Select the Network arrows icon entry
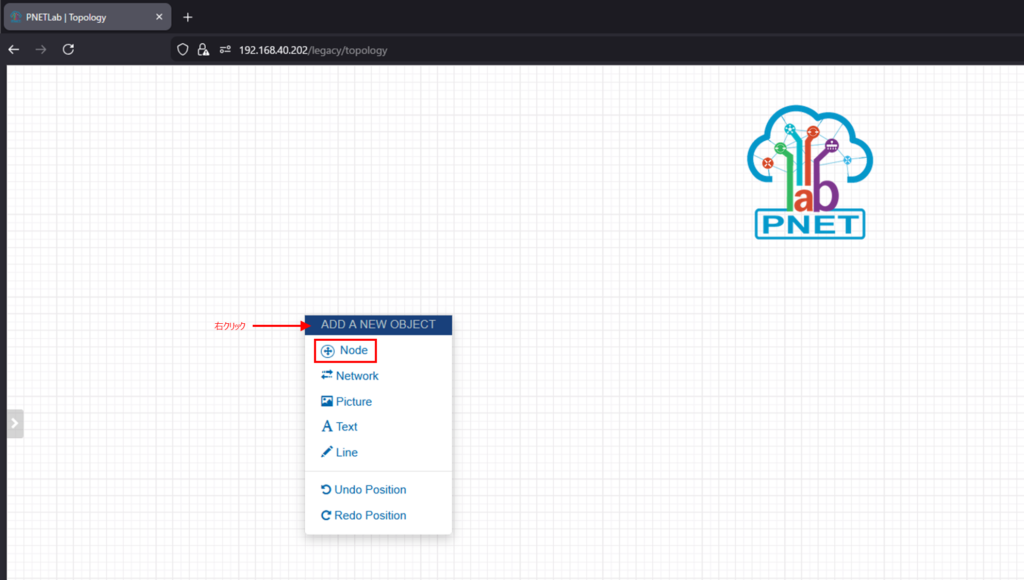The image size is (1024, 580). tap(326, 376)
